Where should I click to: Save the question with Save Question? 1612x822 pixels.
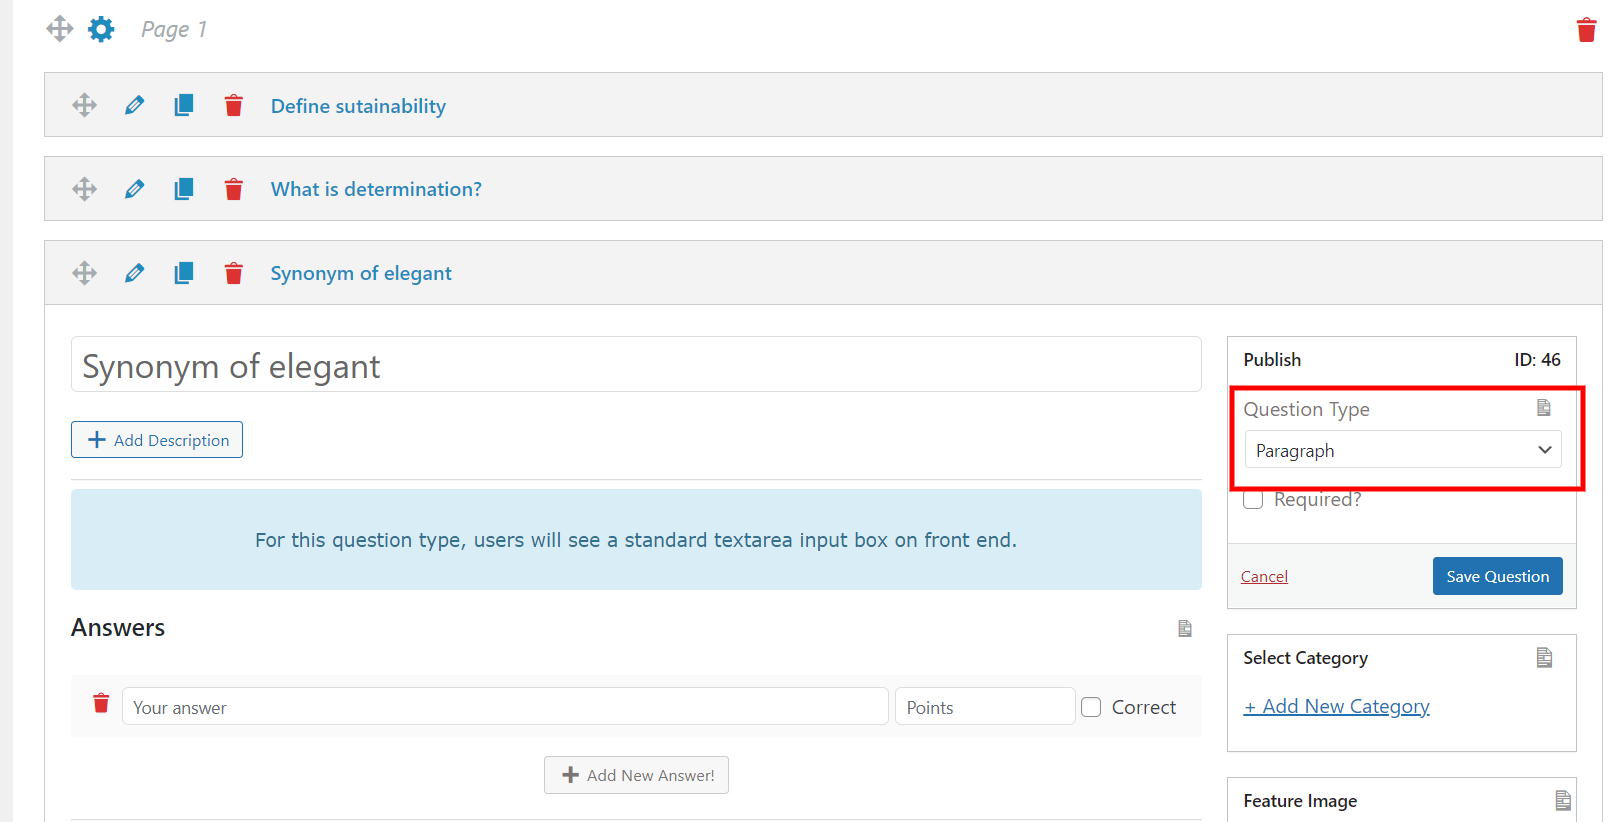tap(1497, 576)
